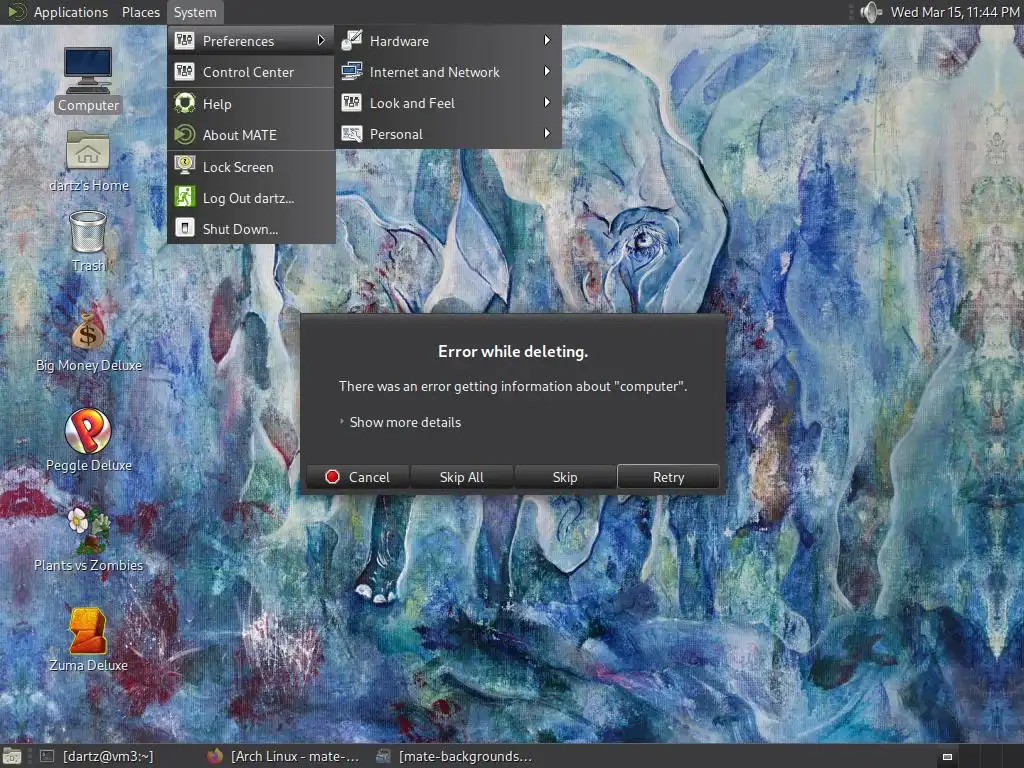The width and height of the screenshot is (1024, 768).
Task: Click the red stop icon on Cancel
Action: (332, 477)
